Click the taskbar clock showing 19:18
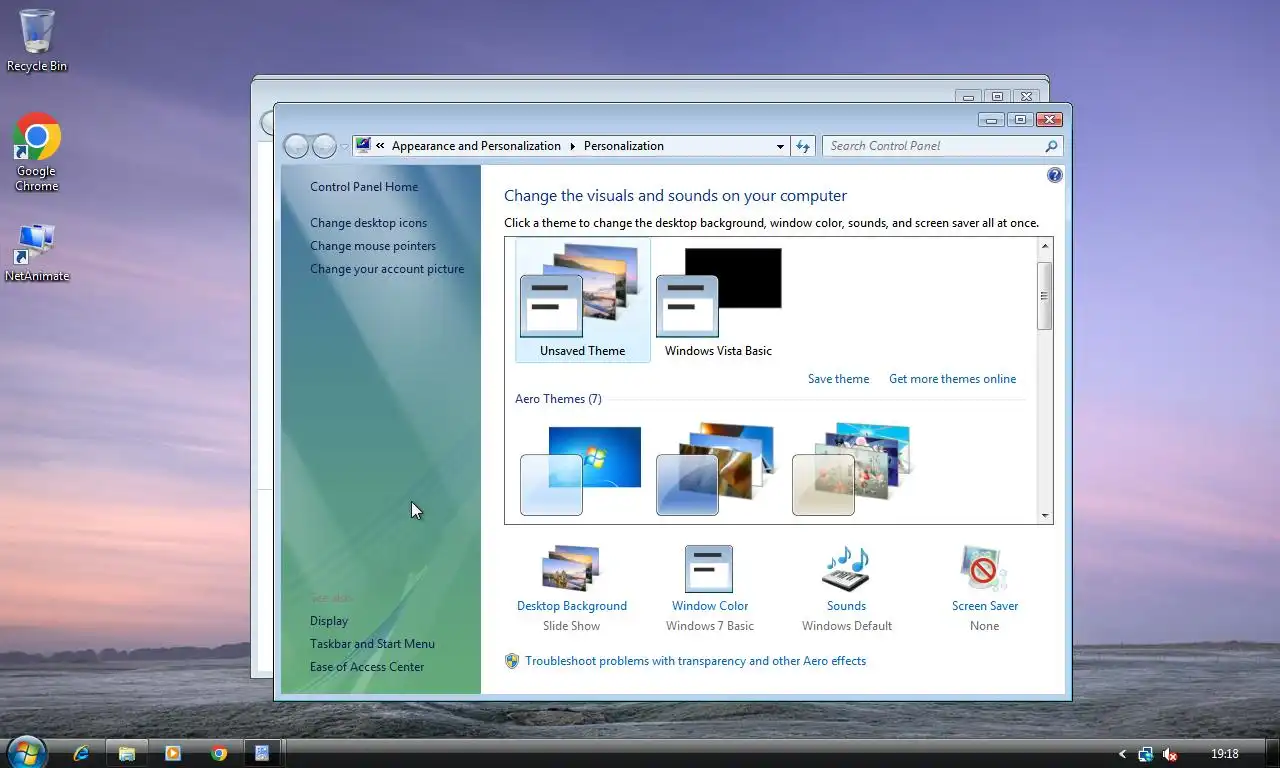Viewport: 1280px width, 768px height. (x=1224, y=754)
